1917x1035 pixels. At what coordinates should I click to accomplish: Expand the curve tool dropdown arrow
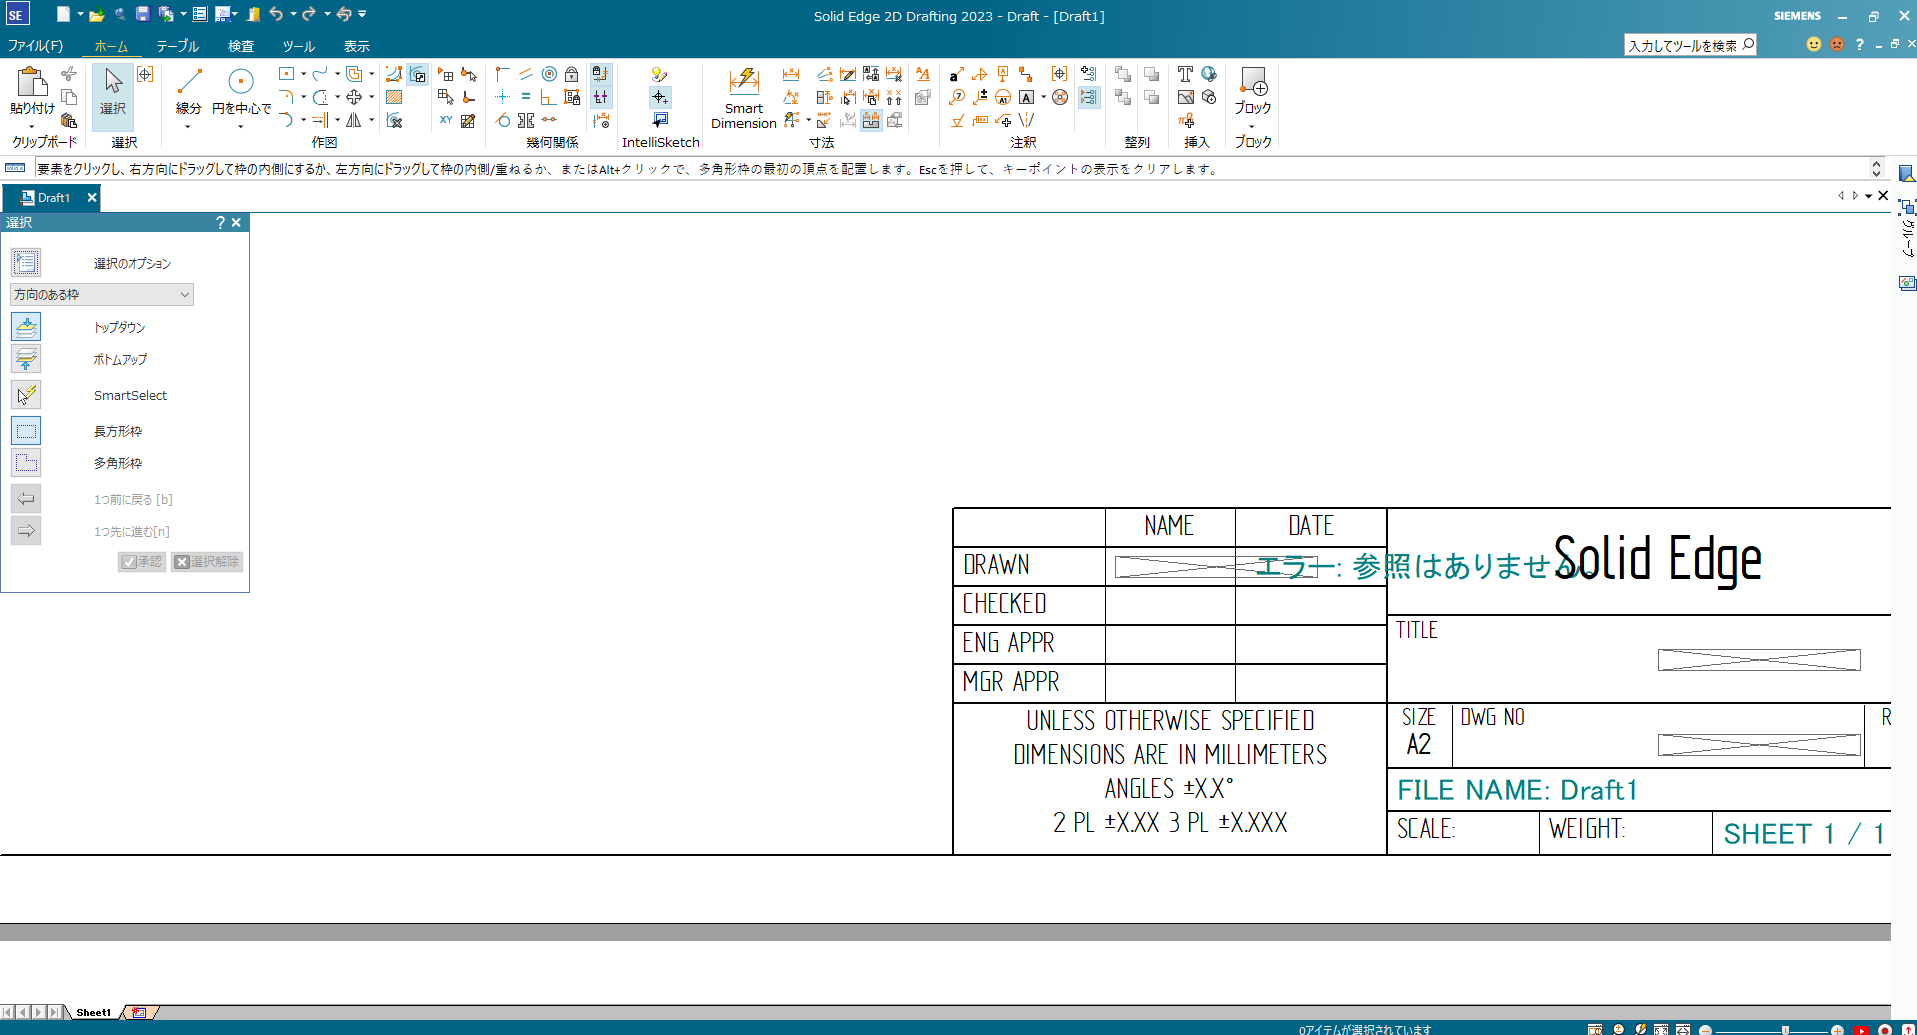(x=337, y=74)
